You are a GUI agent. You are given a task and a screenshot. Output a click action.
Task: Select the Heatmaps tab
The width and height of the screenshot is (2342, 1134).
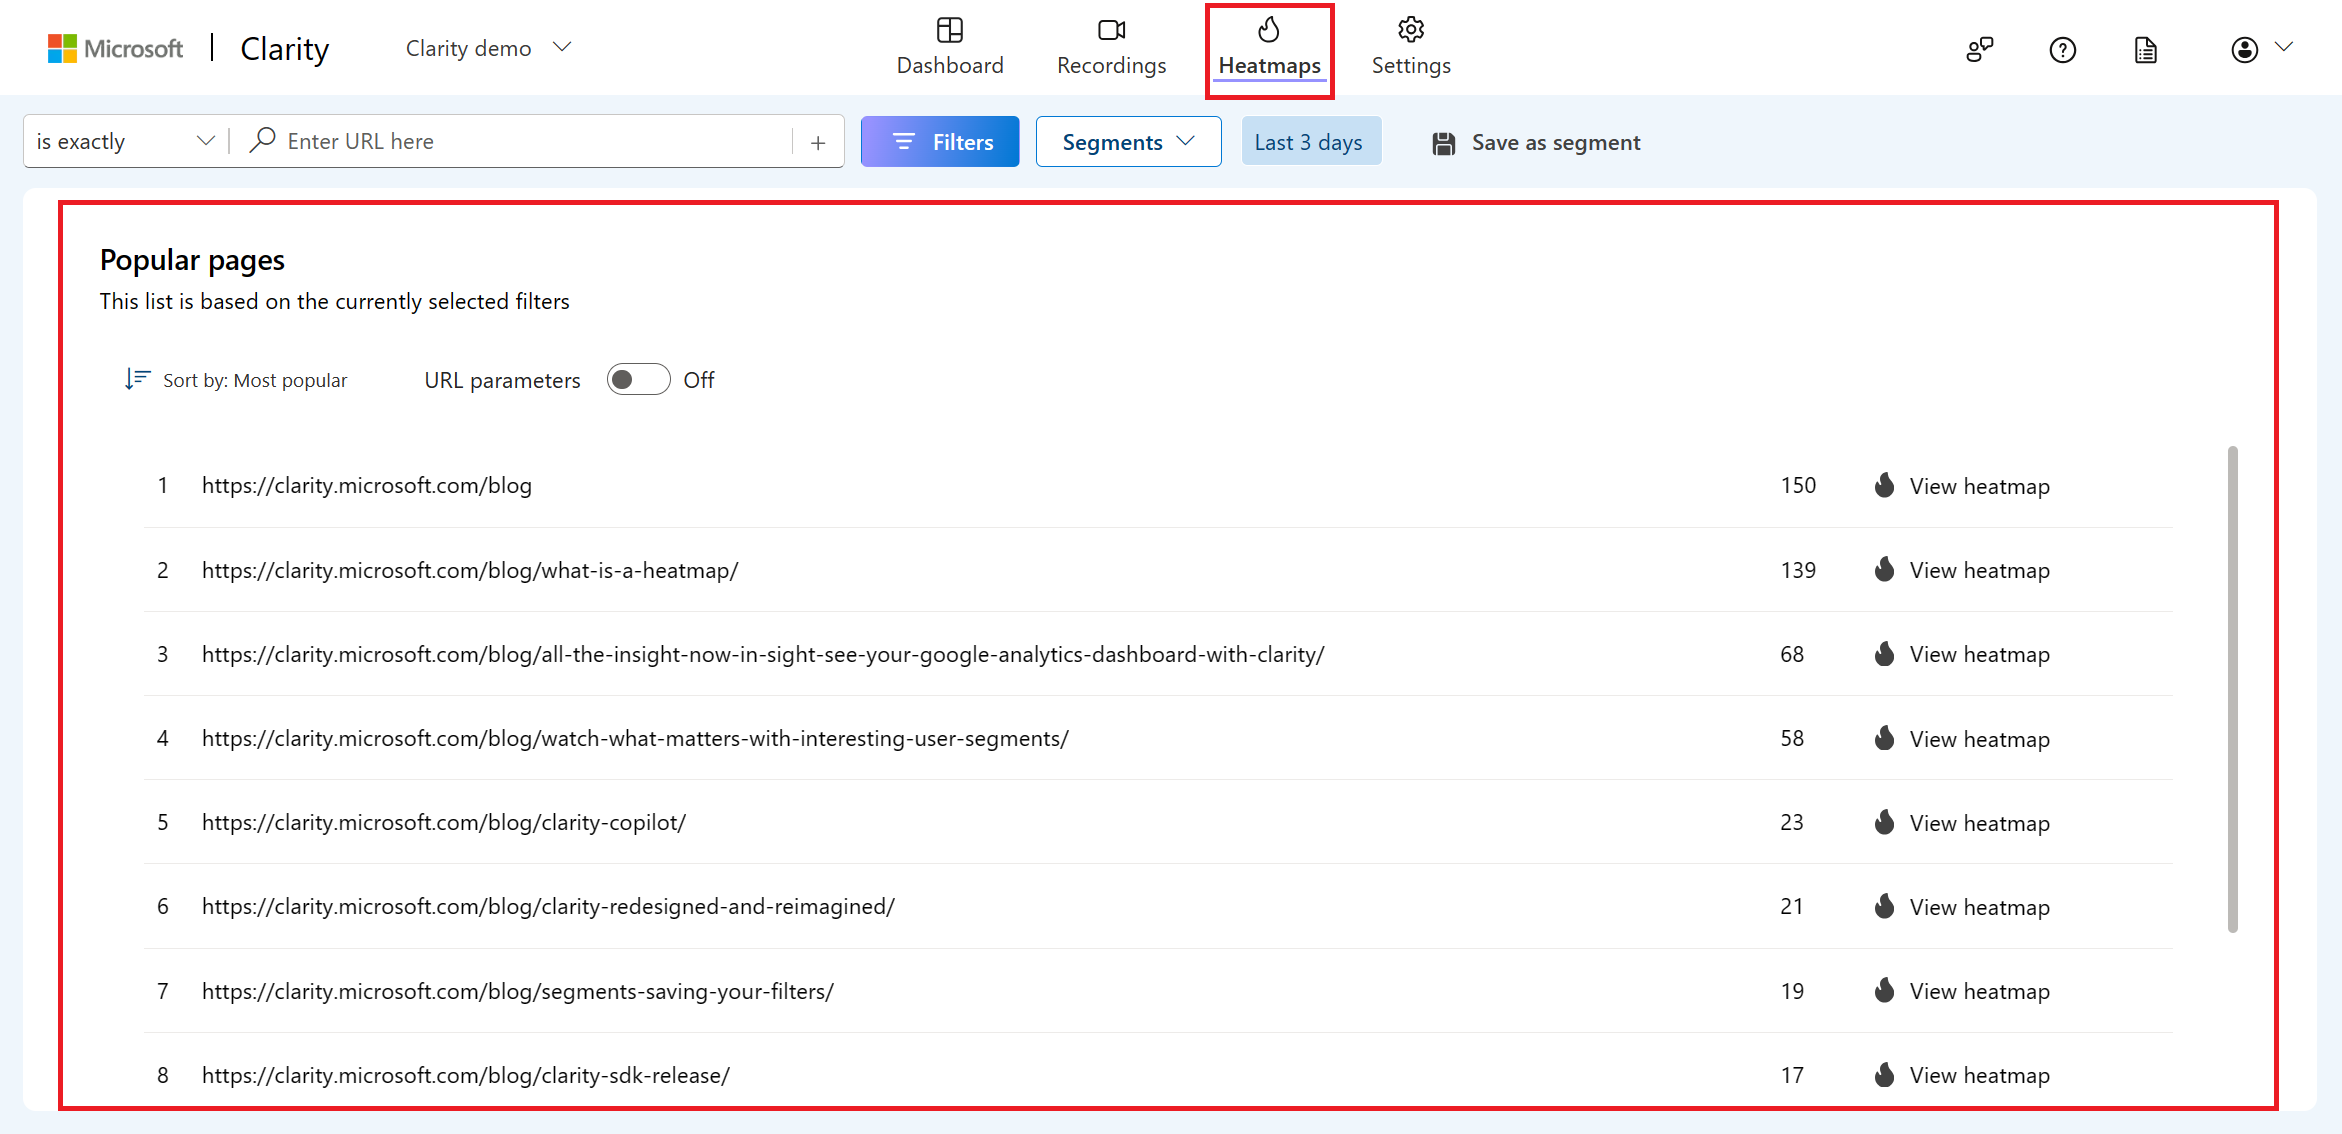(1270, 46)
